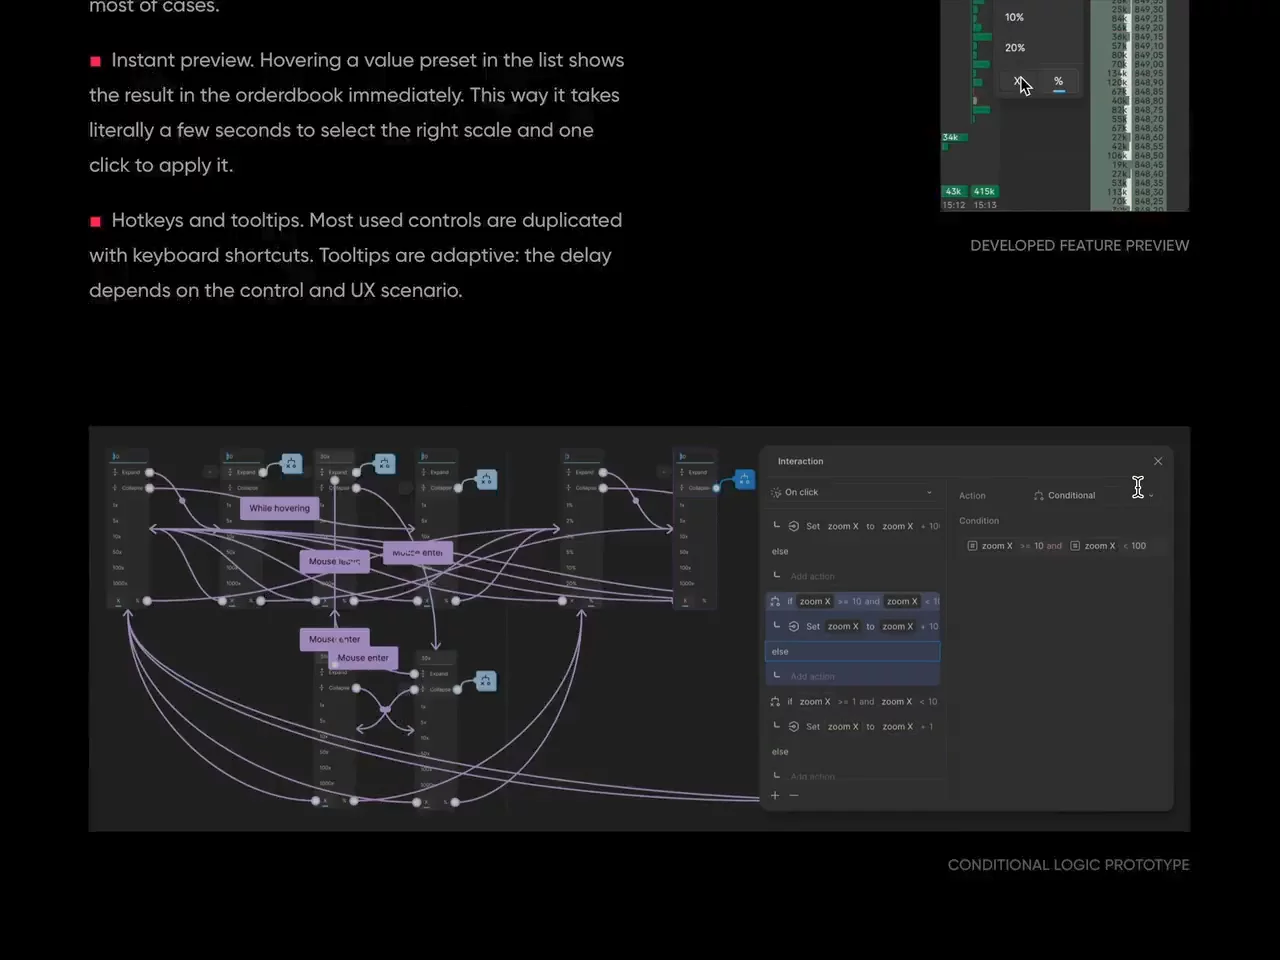1280x960 pixels.
Task: Click the 43k volume label
Action: pyautogui.click(x=954, y=191)
